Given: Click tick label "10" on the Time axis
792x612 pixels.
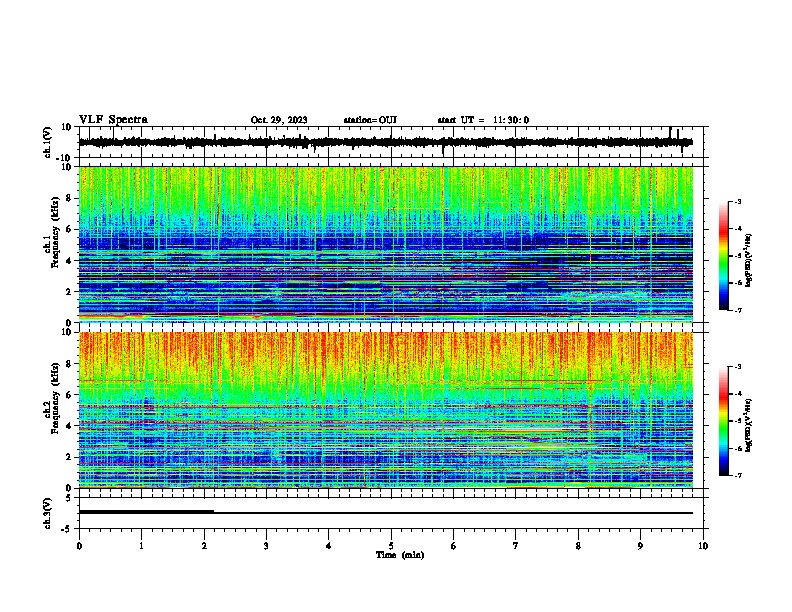Looking at the screenshot, I should (703, 546).
